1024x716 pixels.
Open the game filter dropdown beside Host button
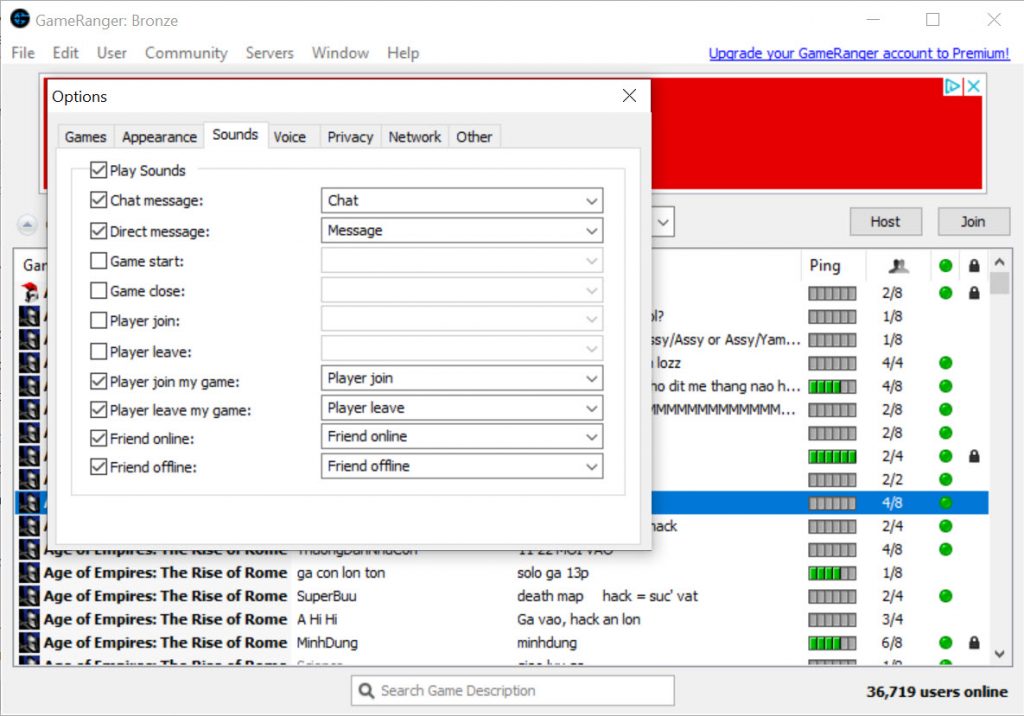click(663, 222)
